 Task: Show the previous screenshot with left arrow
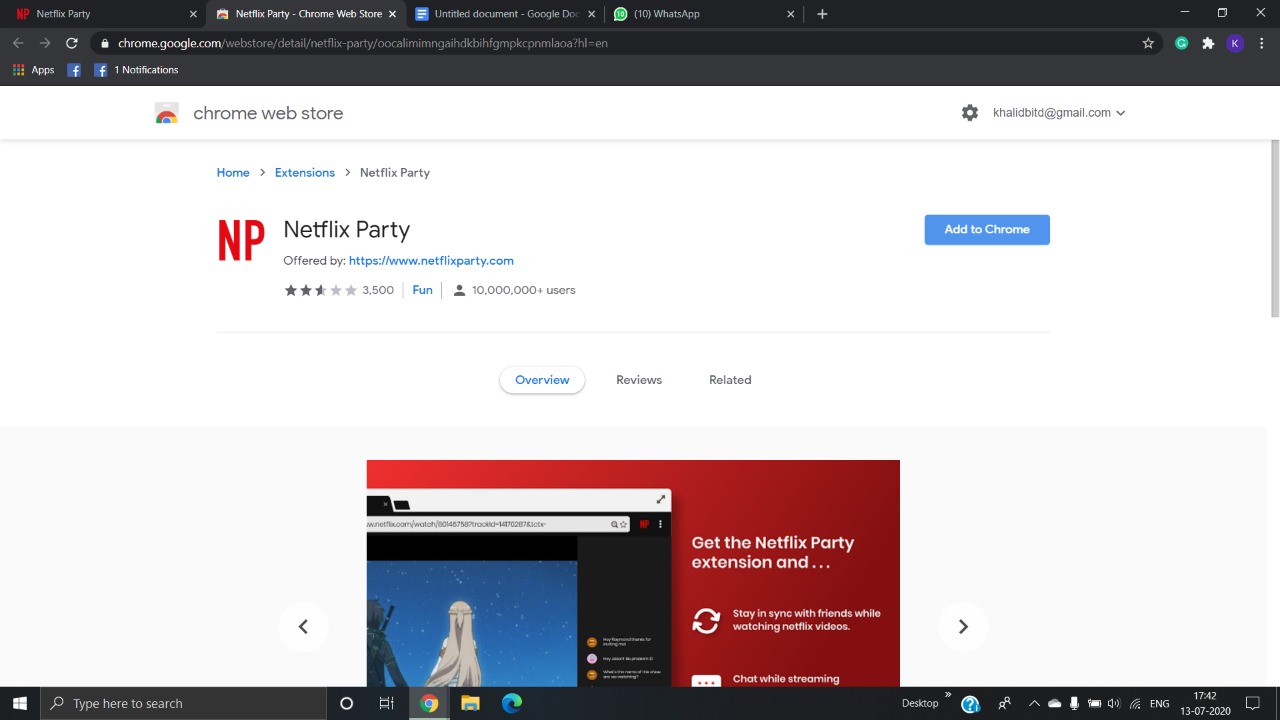(303, 626)
